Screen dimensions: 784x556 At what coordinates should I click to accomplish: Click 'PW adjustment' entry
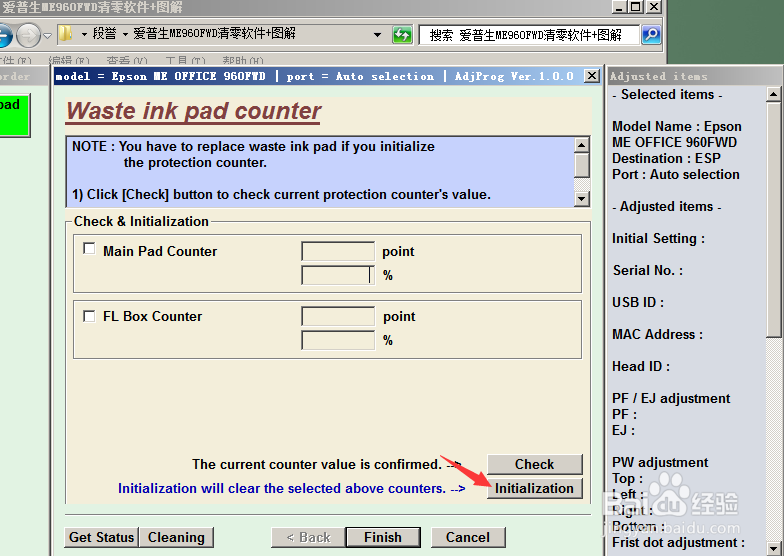[660, 462]
